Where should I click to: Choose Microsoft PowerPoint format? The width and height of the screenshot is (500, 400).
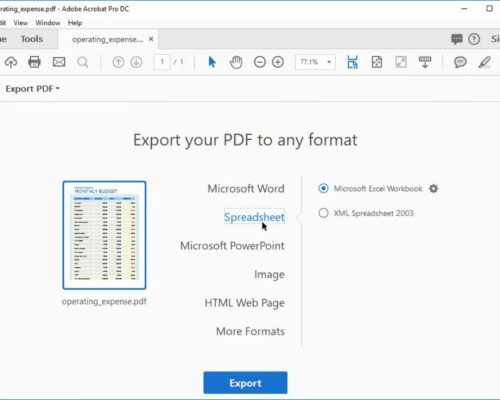tap(232, 246)
